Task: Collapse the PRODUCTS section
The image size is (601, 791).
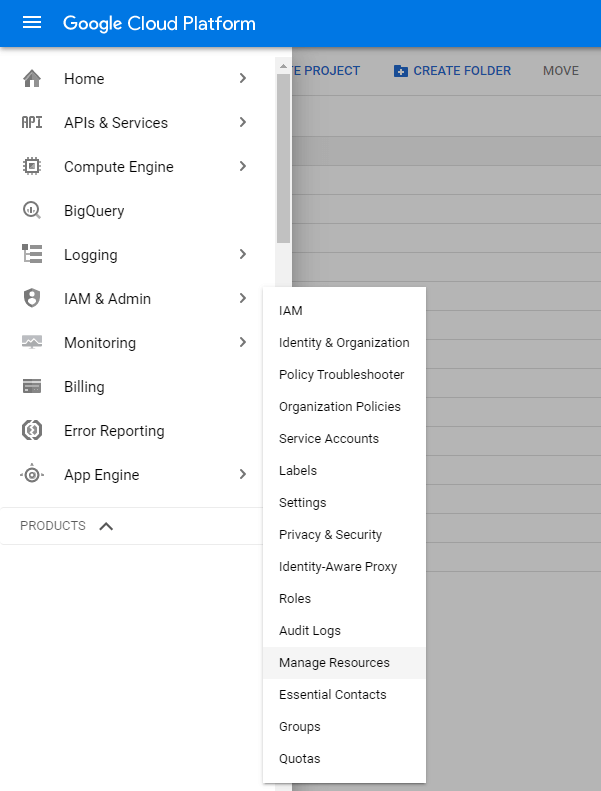Action: [x=106, y=526]
